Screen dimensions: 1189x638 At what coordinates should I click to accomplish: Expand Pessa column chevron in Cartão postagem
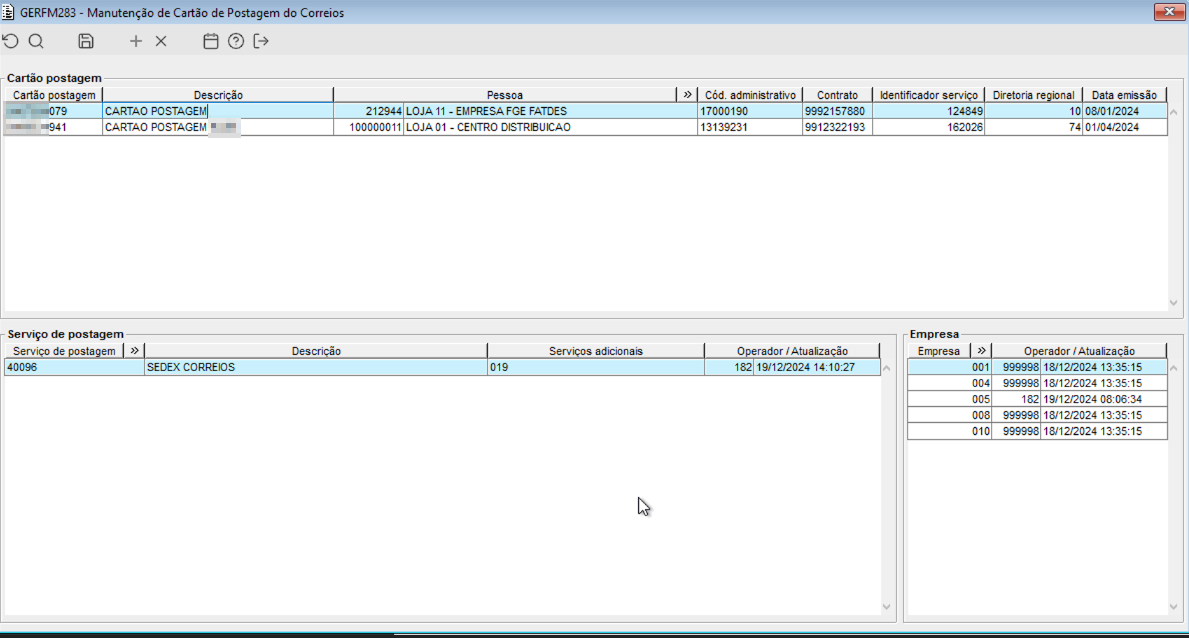(x=687, y=95)
